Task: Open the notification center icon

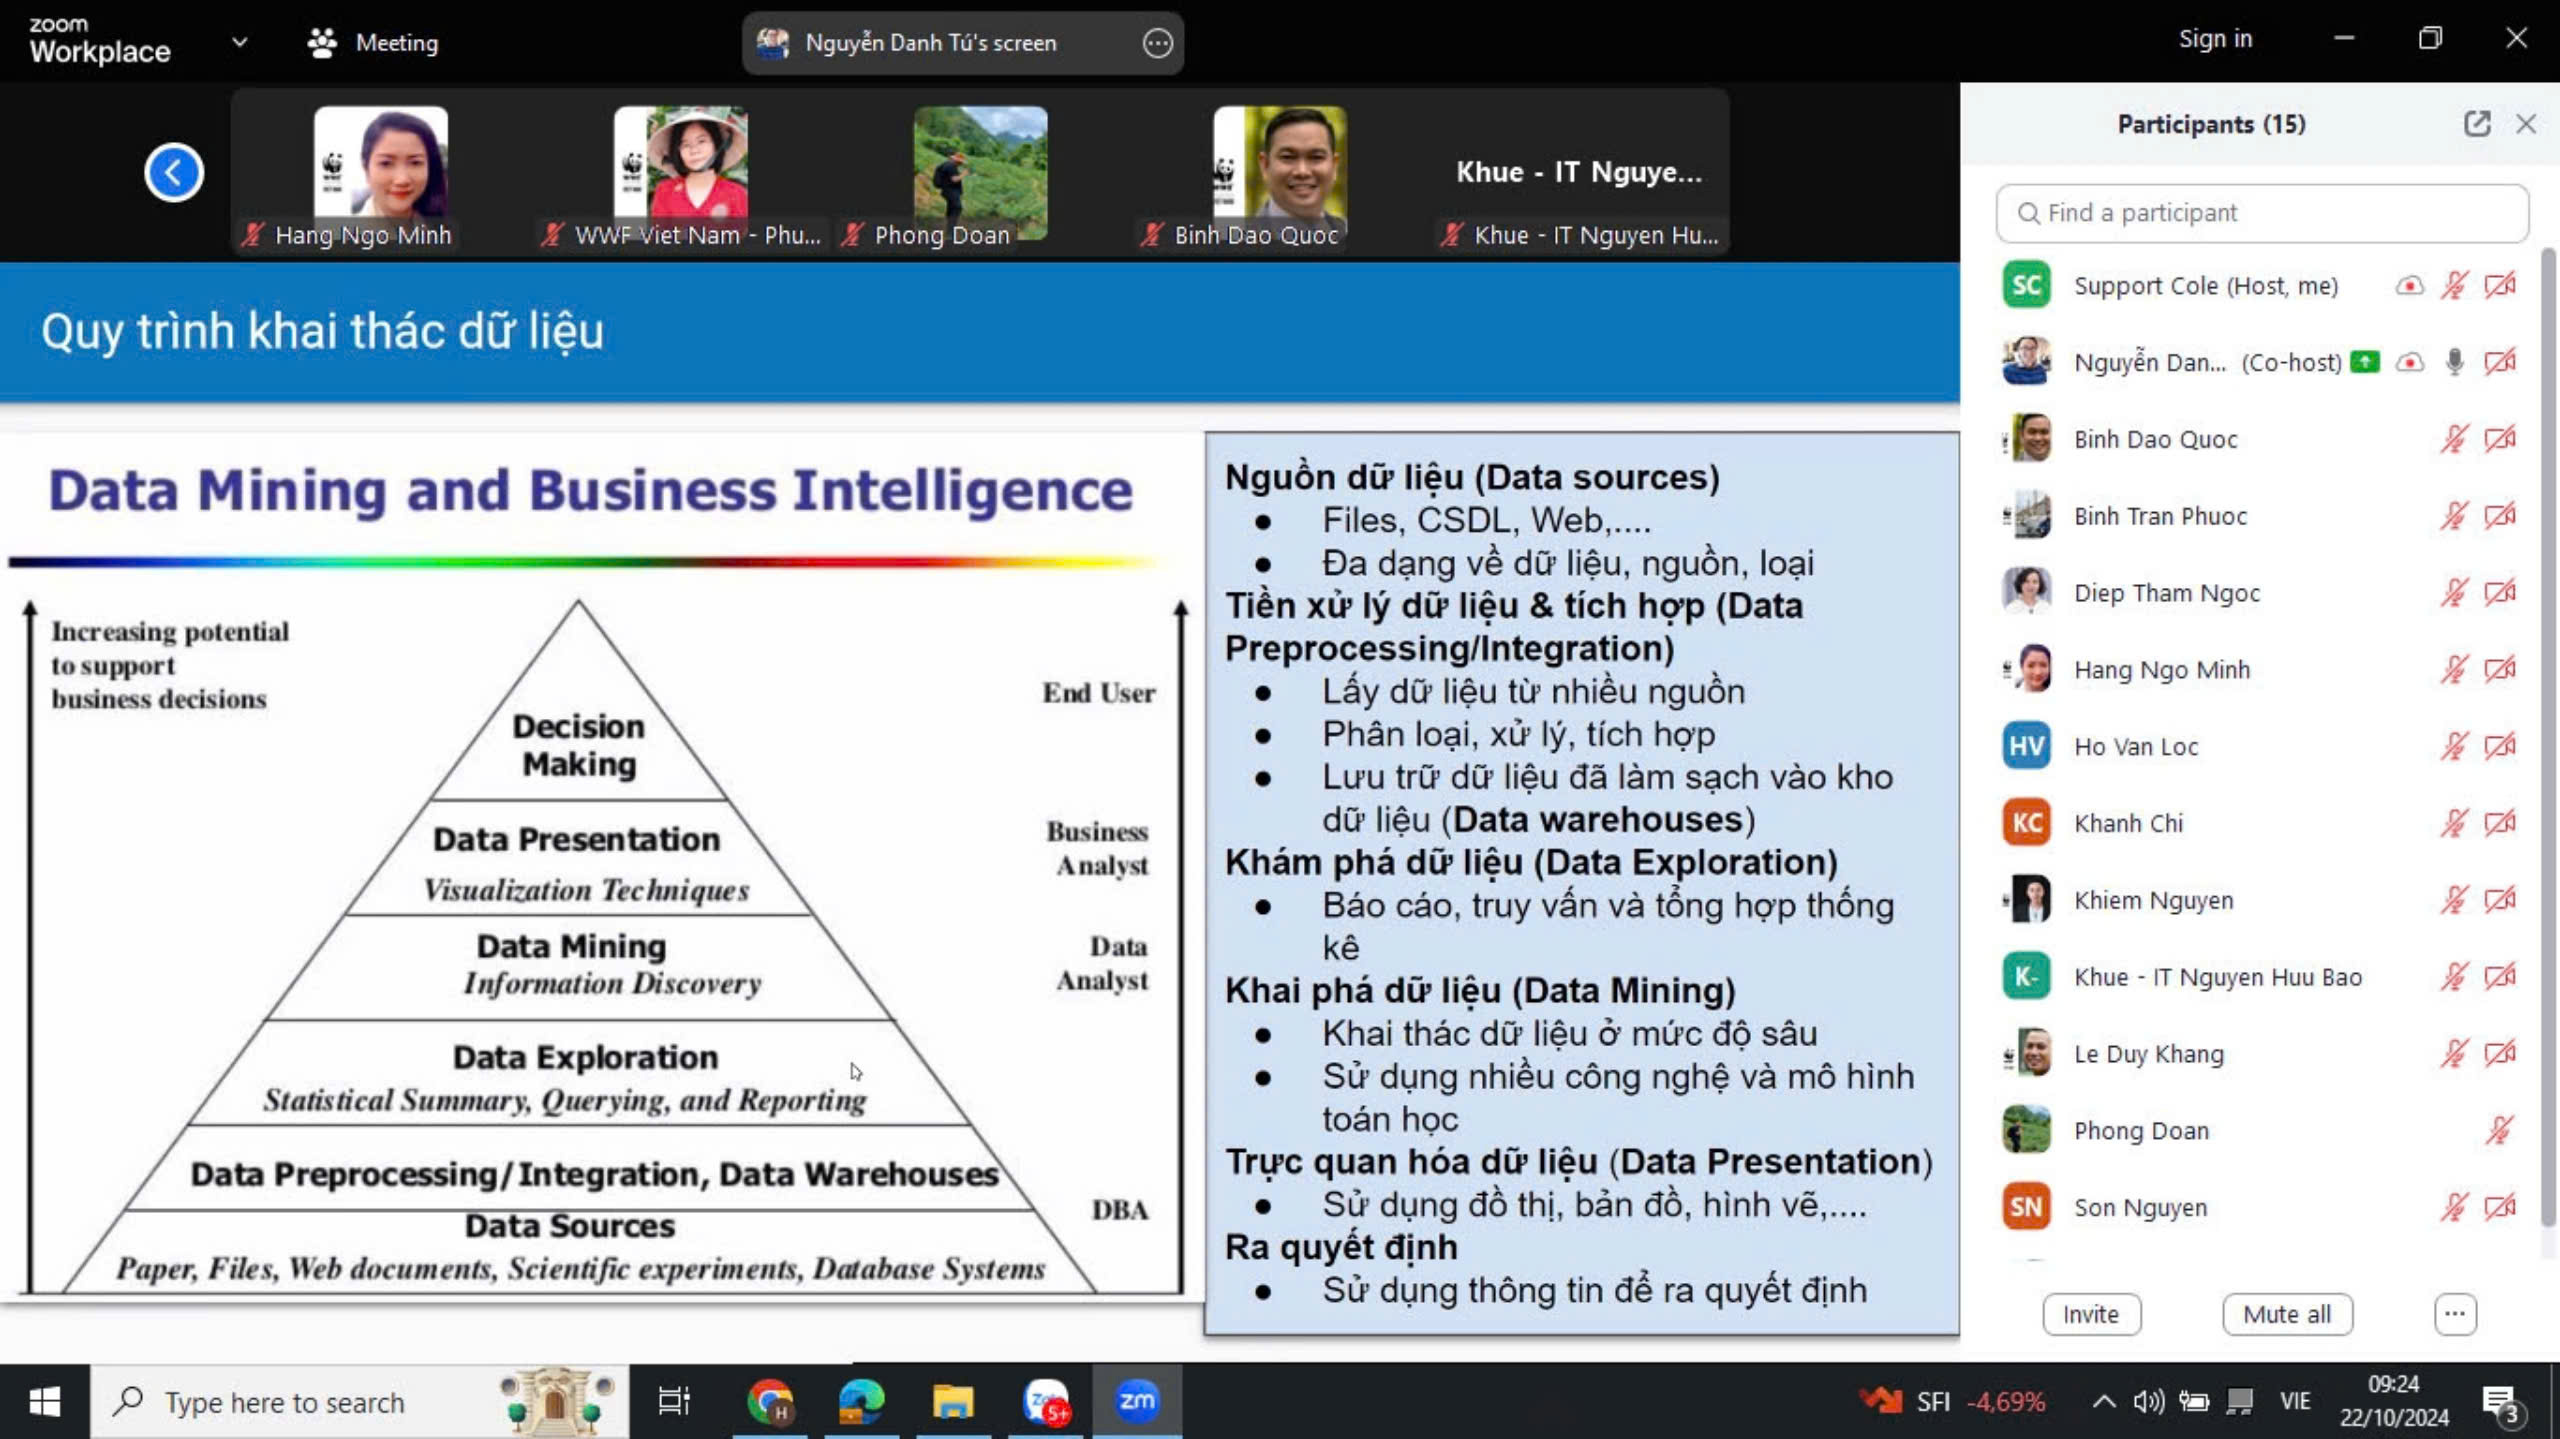Action: 2504,1403
